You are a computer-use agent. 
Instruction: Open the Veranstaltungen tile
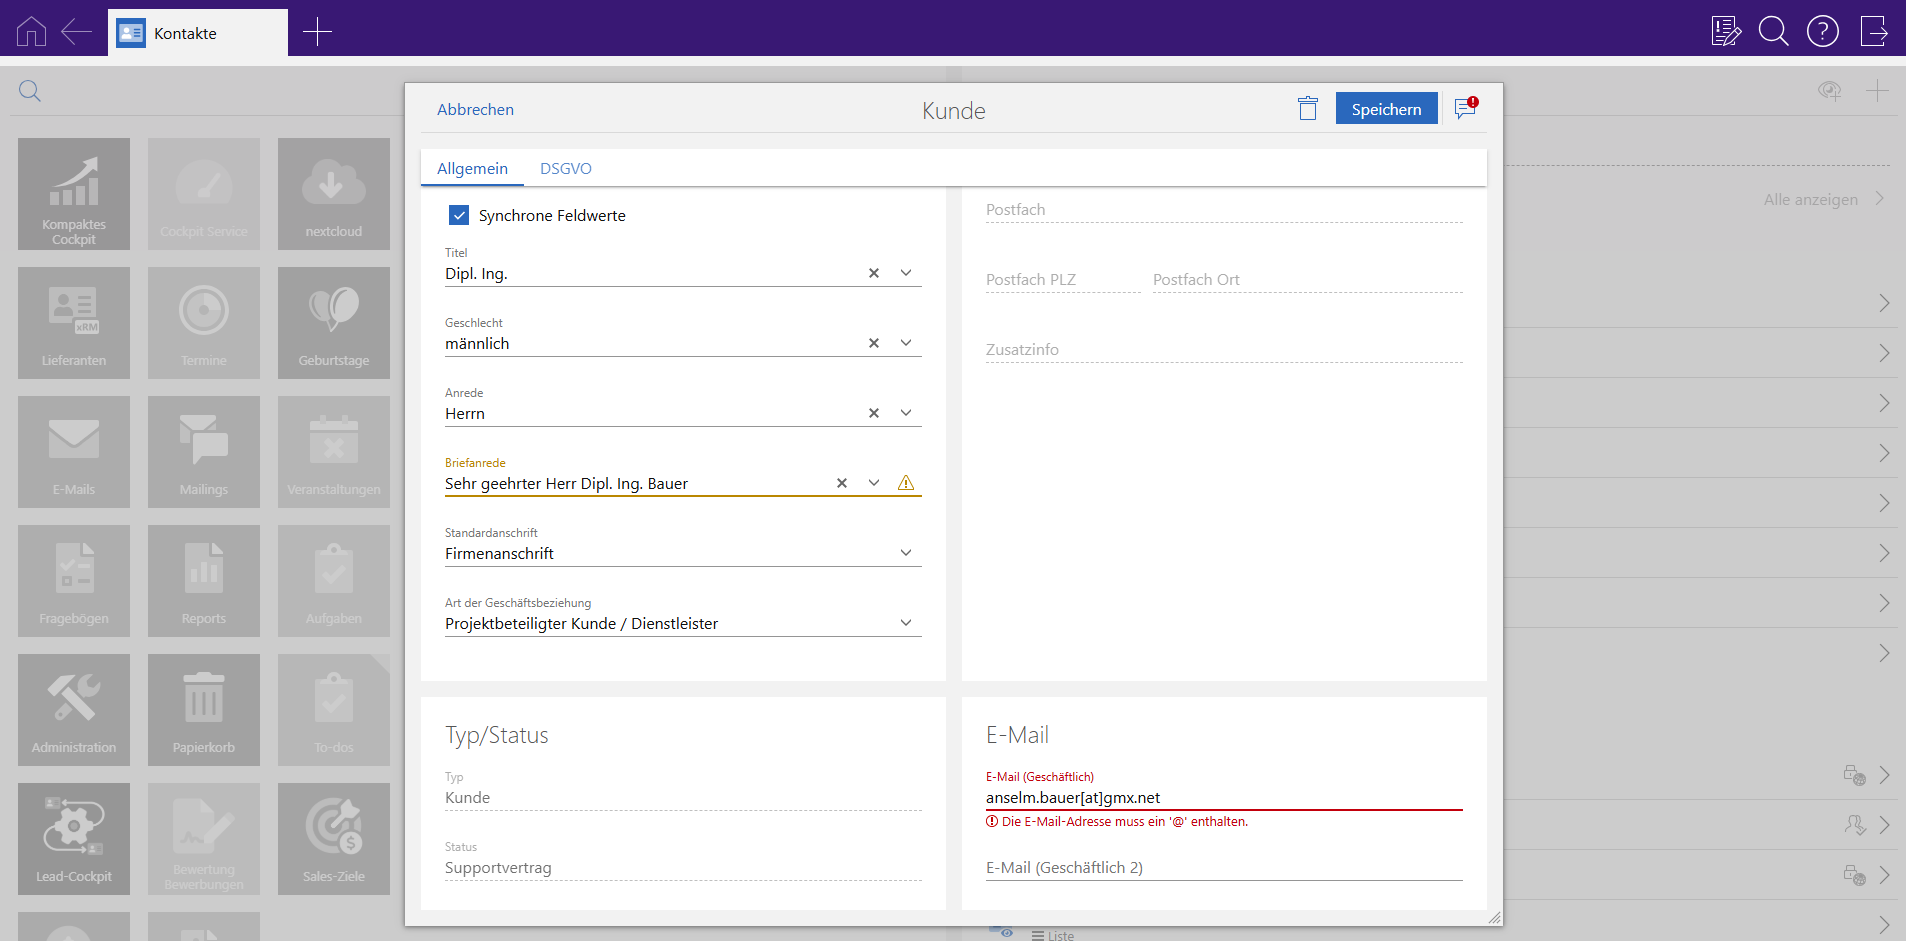(x=334, y=452)
